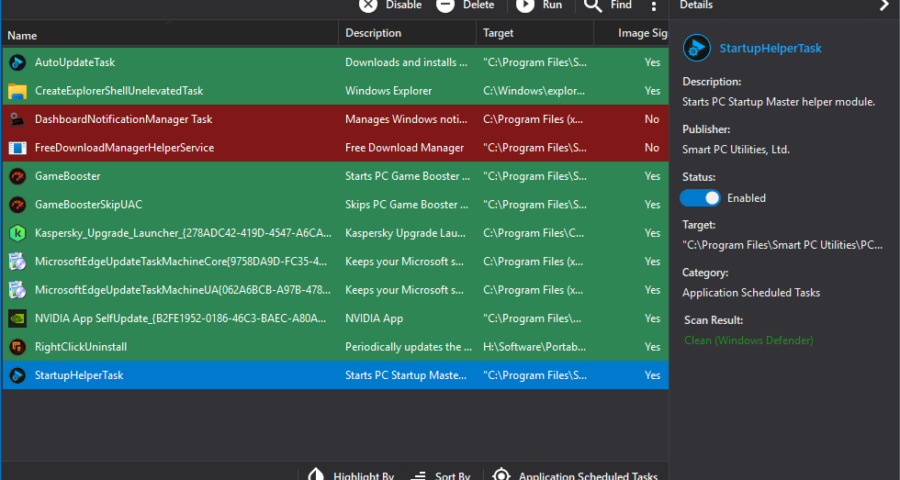
Task: Open the Sort By dropdown
Action: pyautogui.click(x=441, y=475)
